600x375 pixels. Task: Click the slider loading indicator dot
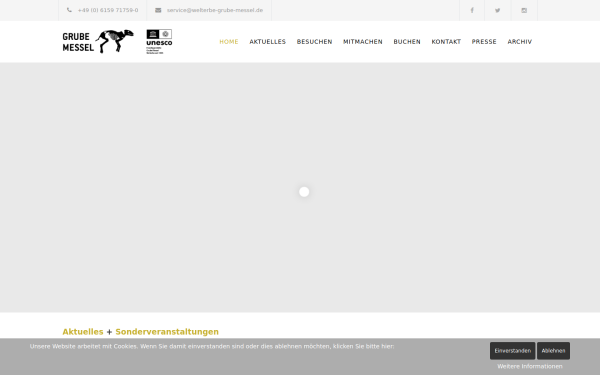(304, 192)
